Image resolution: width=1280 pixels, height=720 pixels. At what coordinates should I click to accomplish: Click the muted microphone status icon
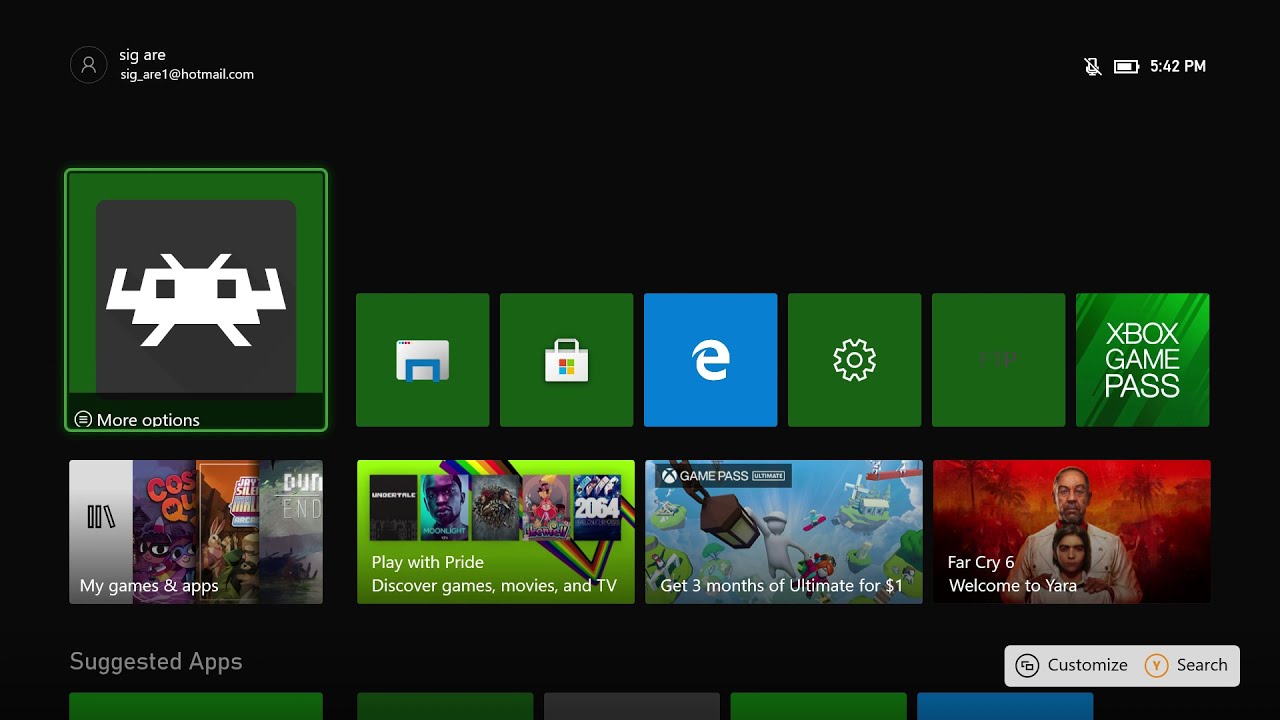(1093, 66)
